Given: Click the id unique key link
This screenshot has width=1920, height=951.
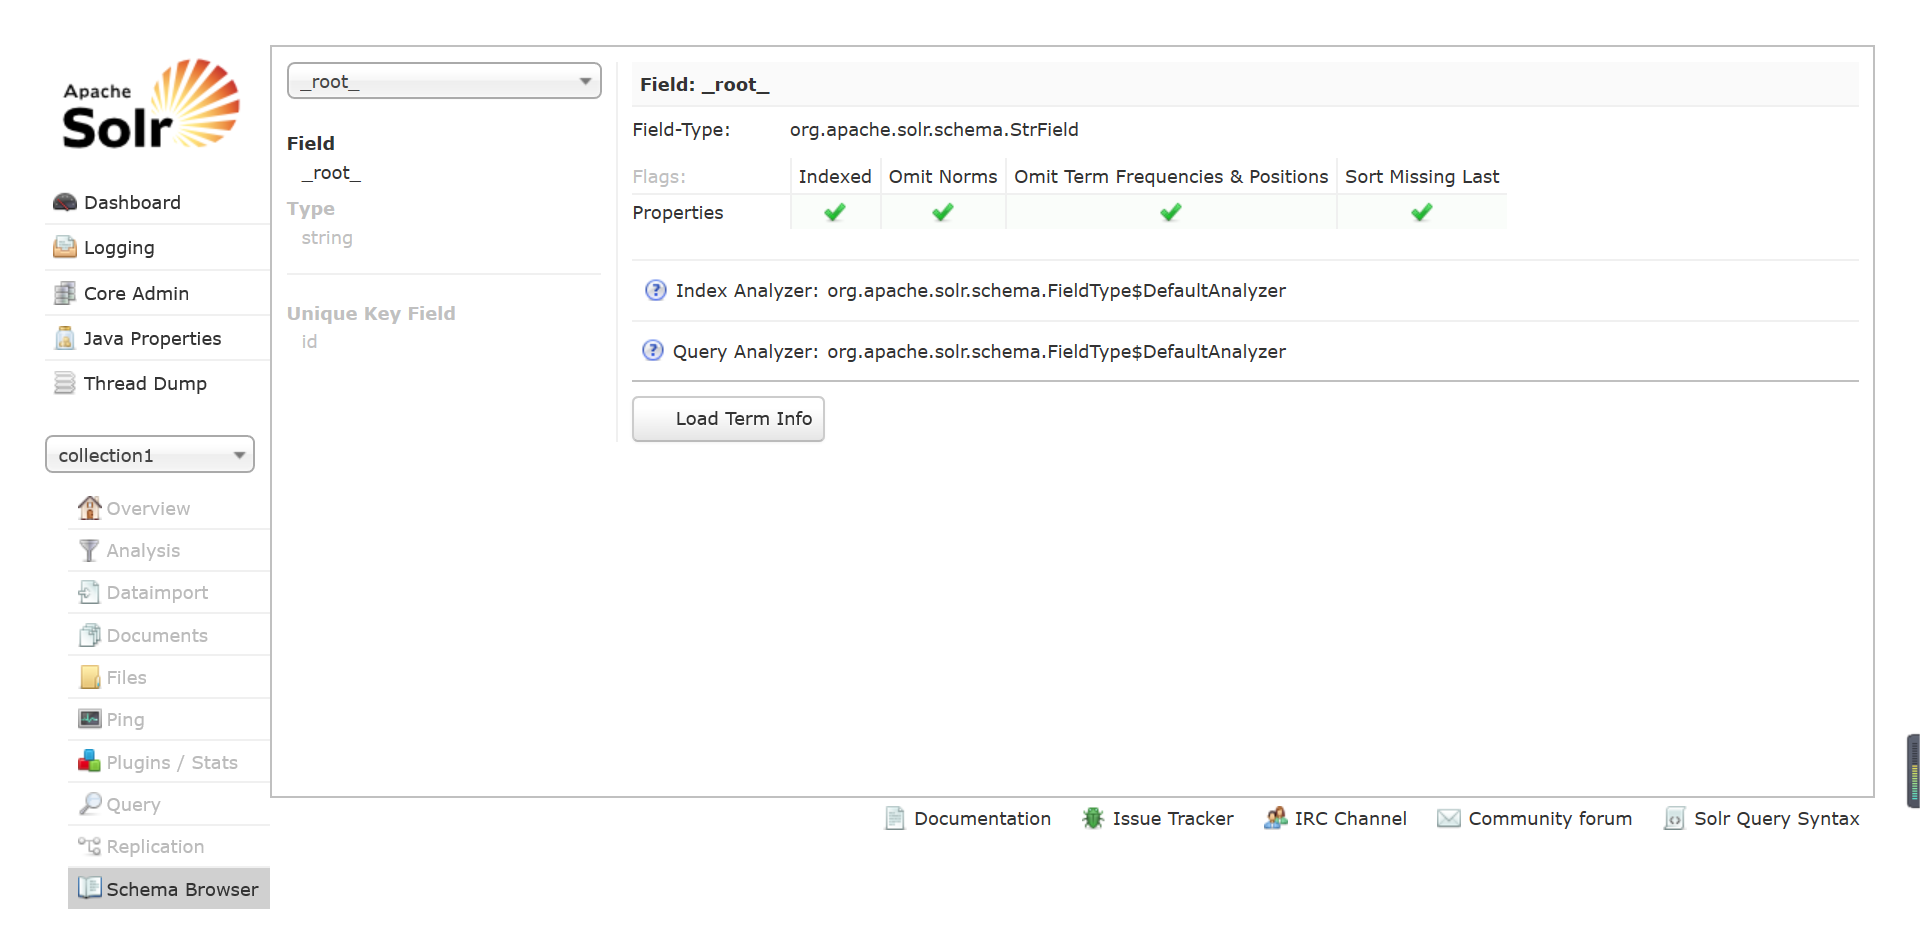Looking at the screenshot, I should coord(309,342).
